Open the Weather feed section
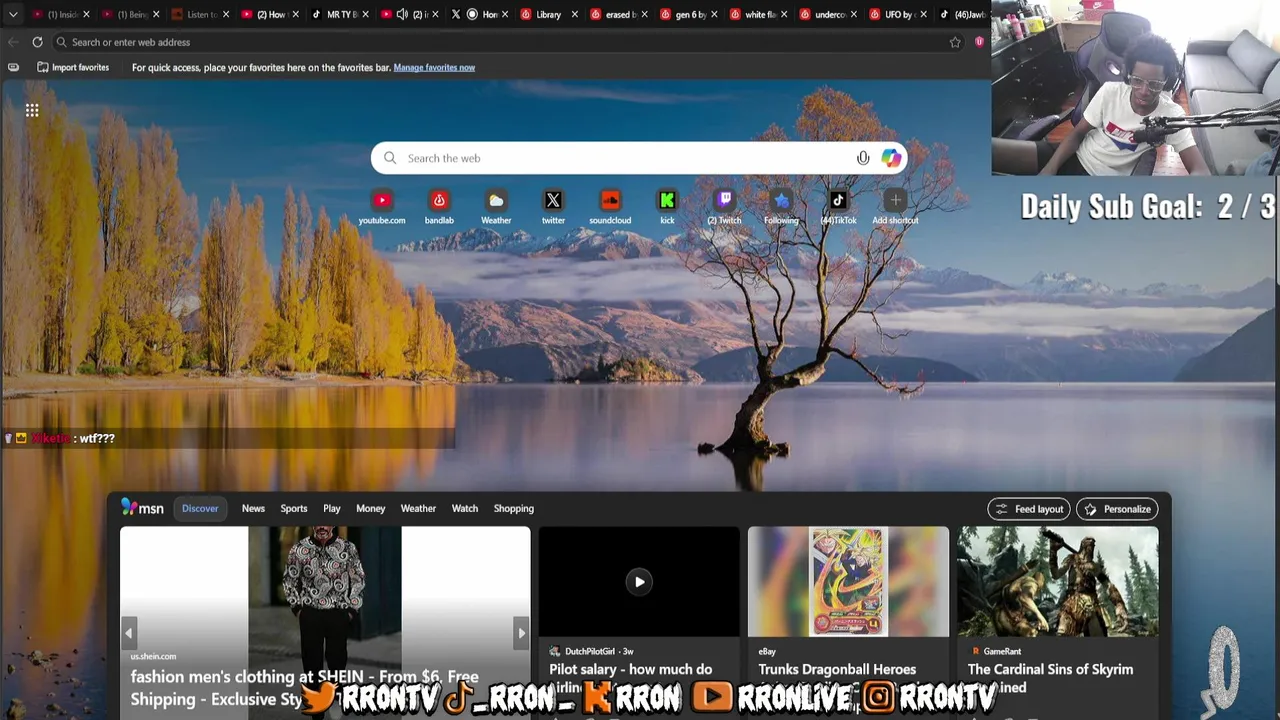1280x720 pixels. (418, 508)
